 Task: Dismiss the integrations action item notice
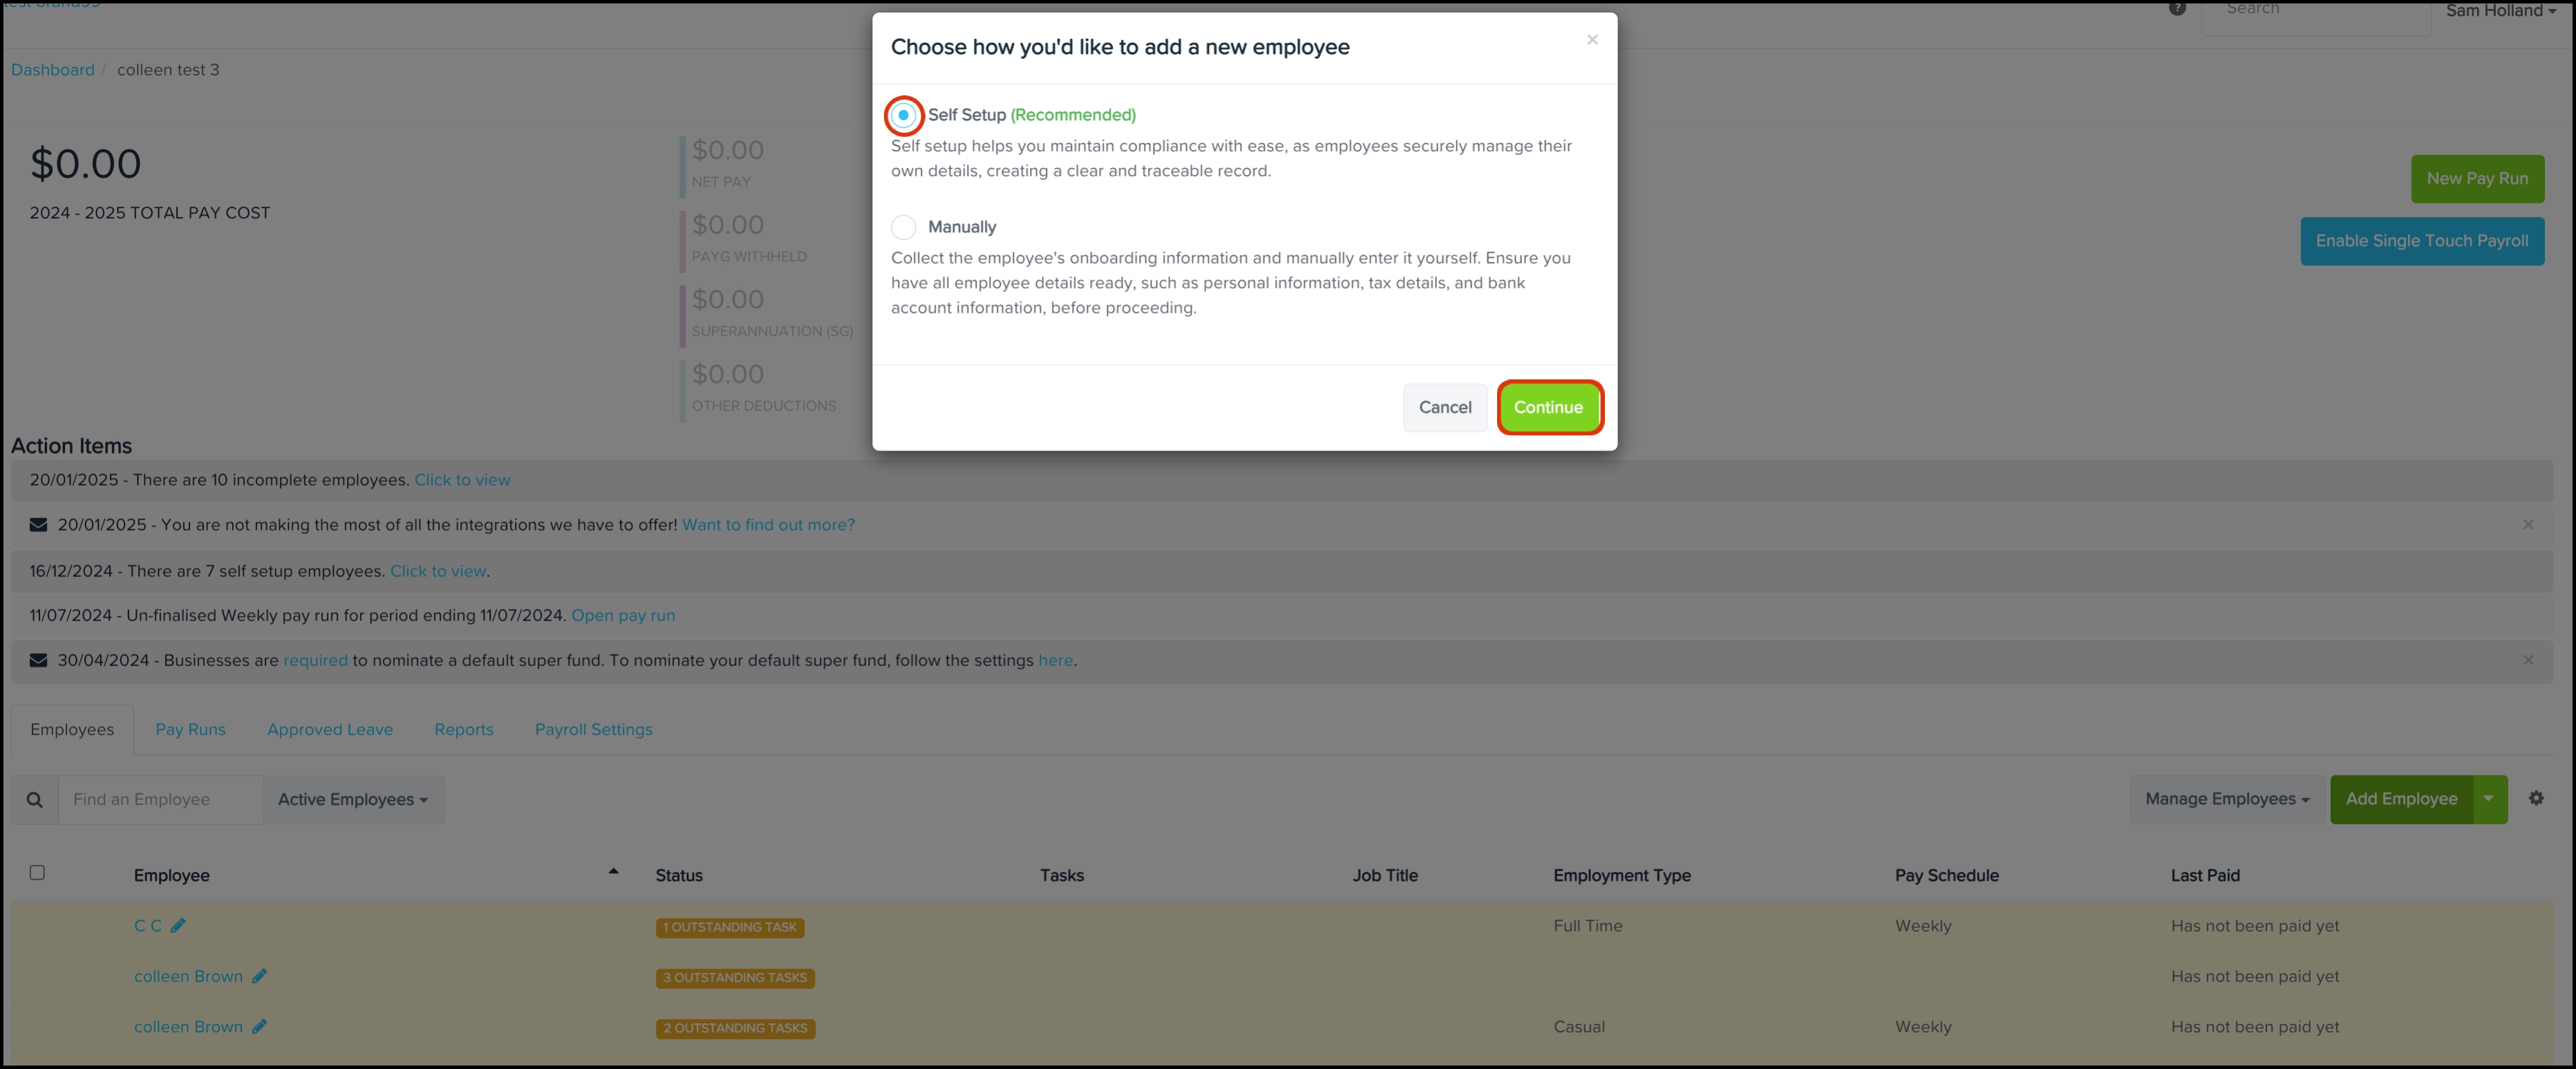coord(2528,525)
